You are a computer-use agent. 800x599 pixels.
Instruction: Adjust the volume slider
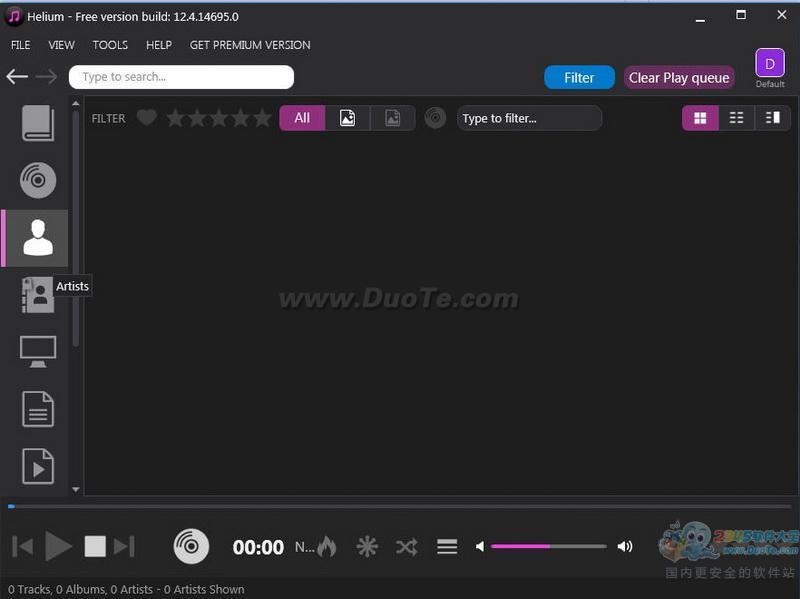click(548, 546)
